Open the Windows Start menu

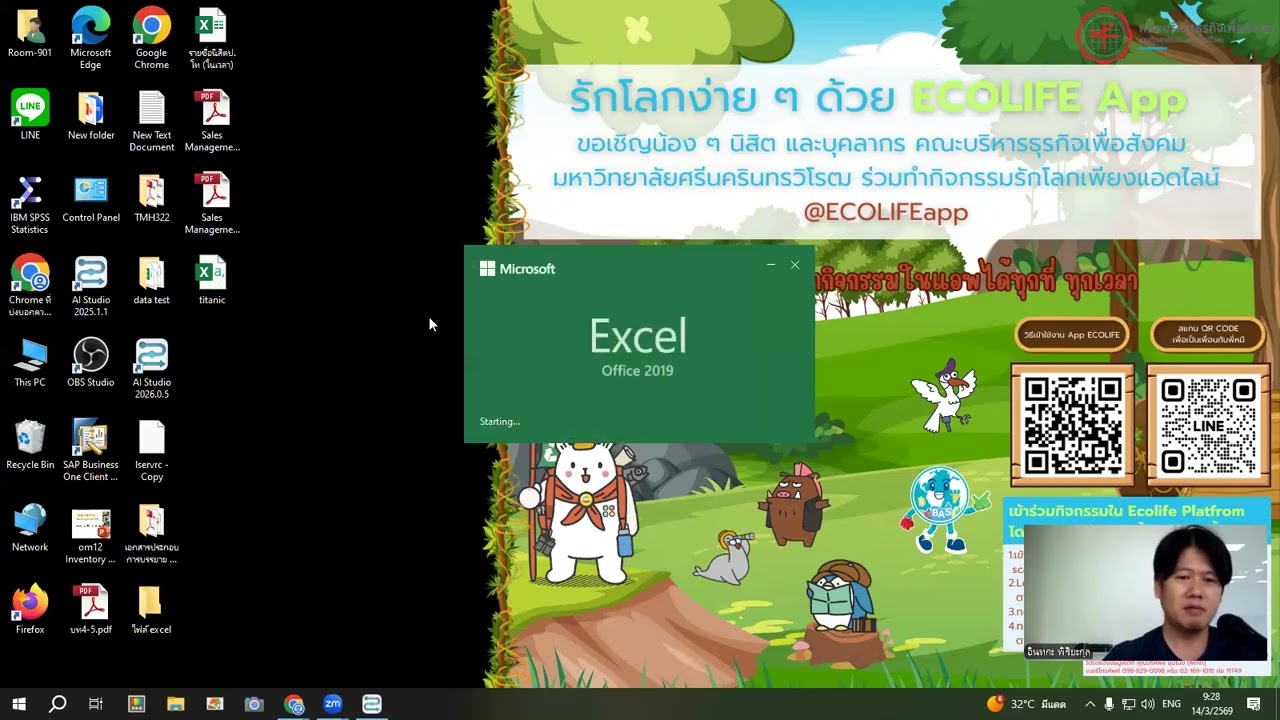point(19,704)
